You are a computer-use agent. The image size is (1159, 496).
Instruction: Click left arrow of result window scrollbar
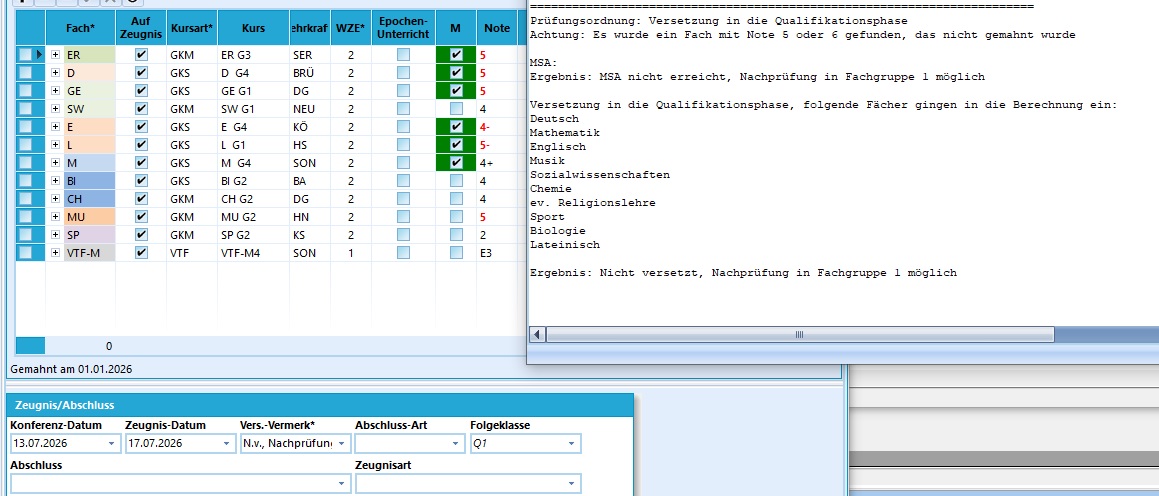[537, 335]
